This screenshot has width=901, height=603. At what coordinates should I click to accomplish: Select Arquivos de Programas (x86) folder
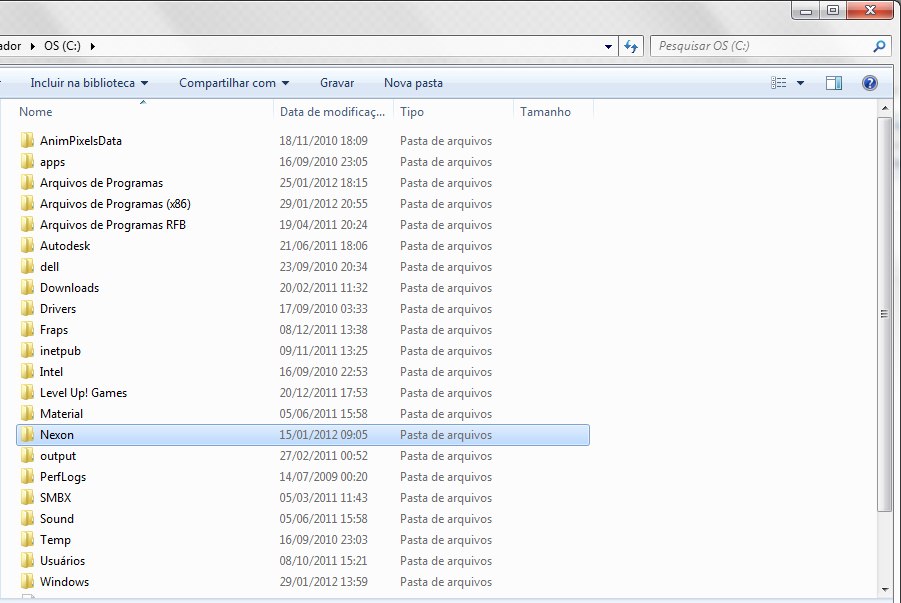(115, 203)
